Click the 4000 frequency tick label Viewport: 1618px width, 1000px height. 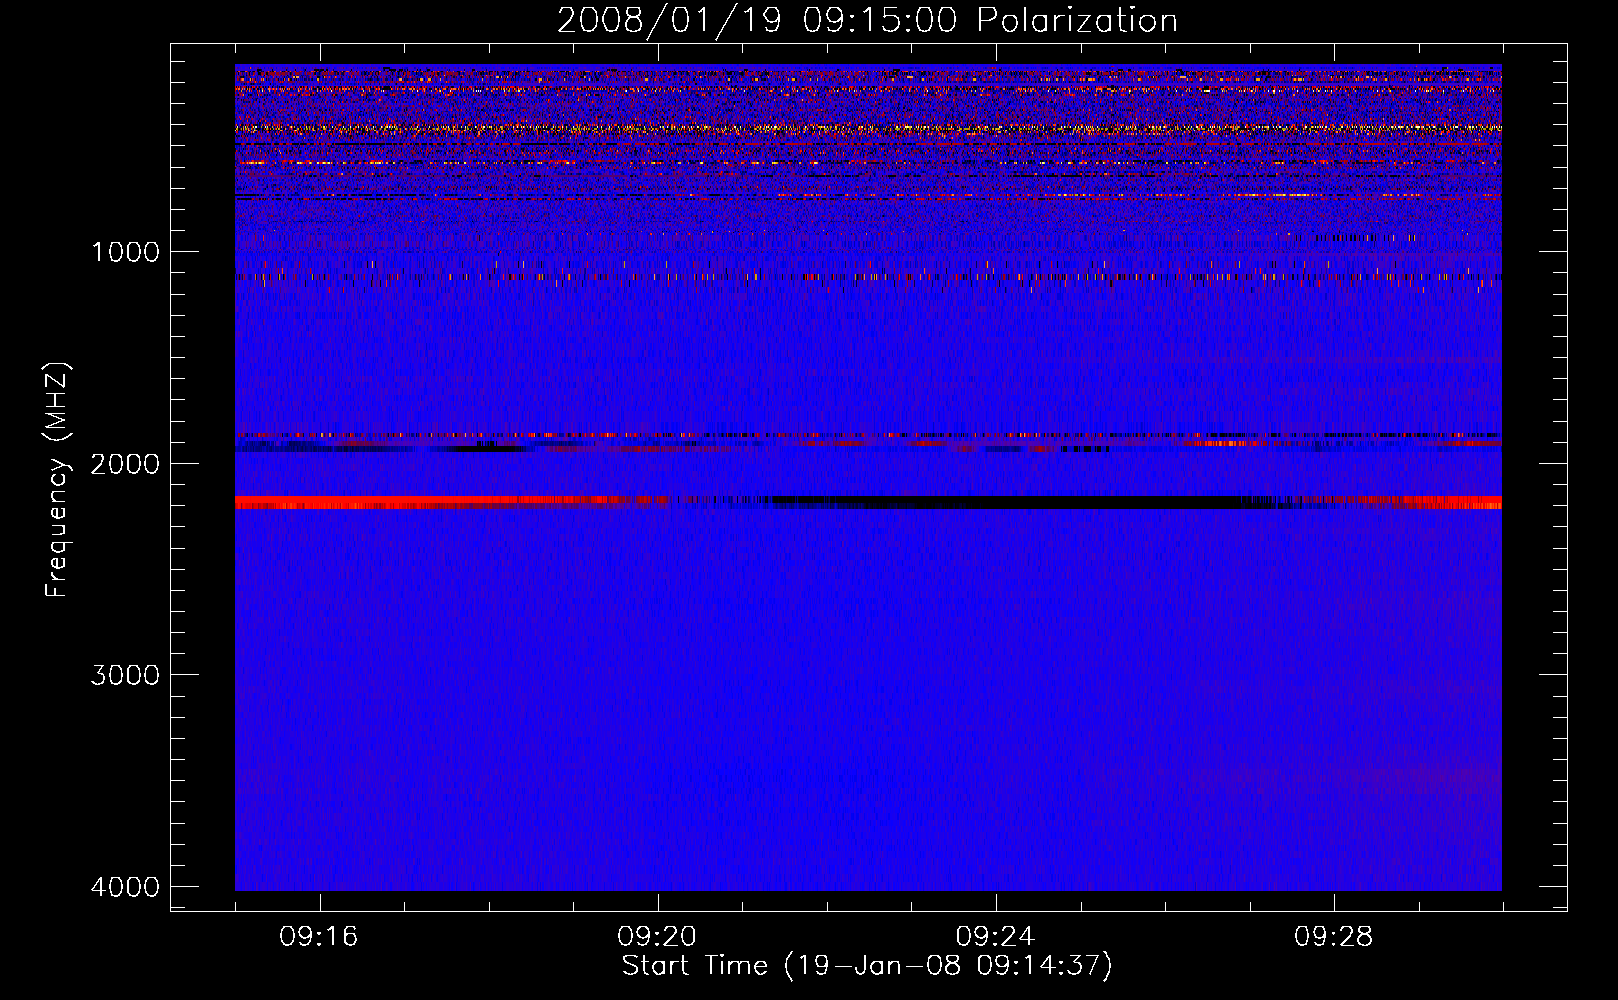click(x=125, y=887)
